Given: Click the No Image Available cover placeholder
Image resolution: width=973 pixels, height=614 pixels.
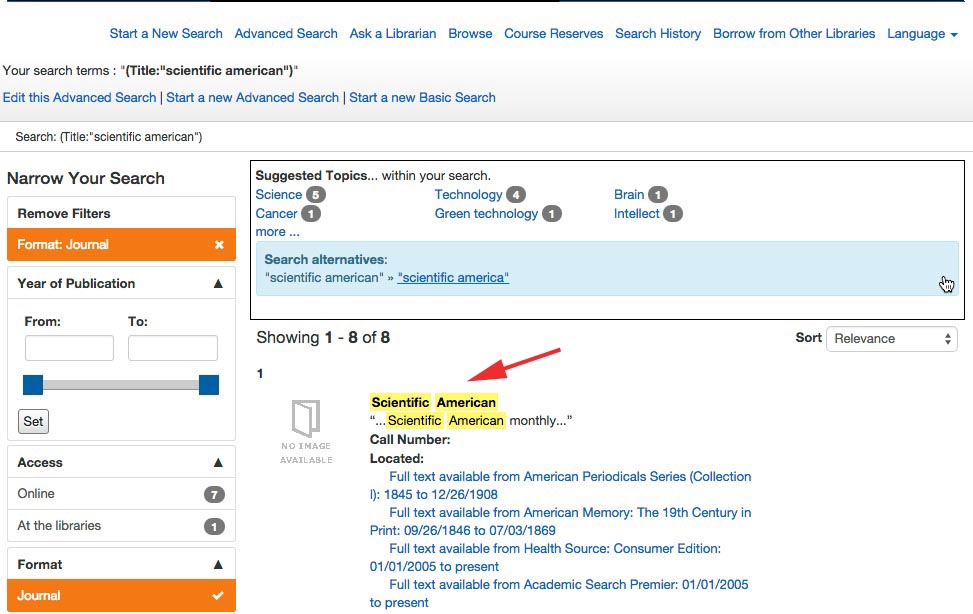Looking at the screenshot, I should [306, 431].
